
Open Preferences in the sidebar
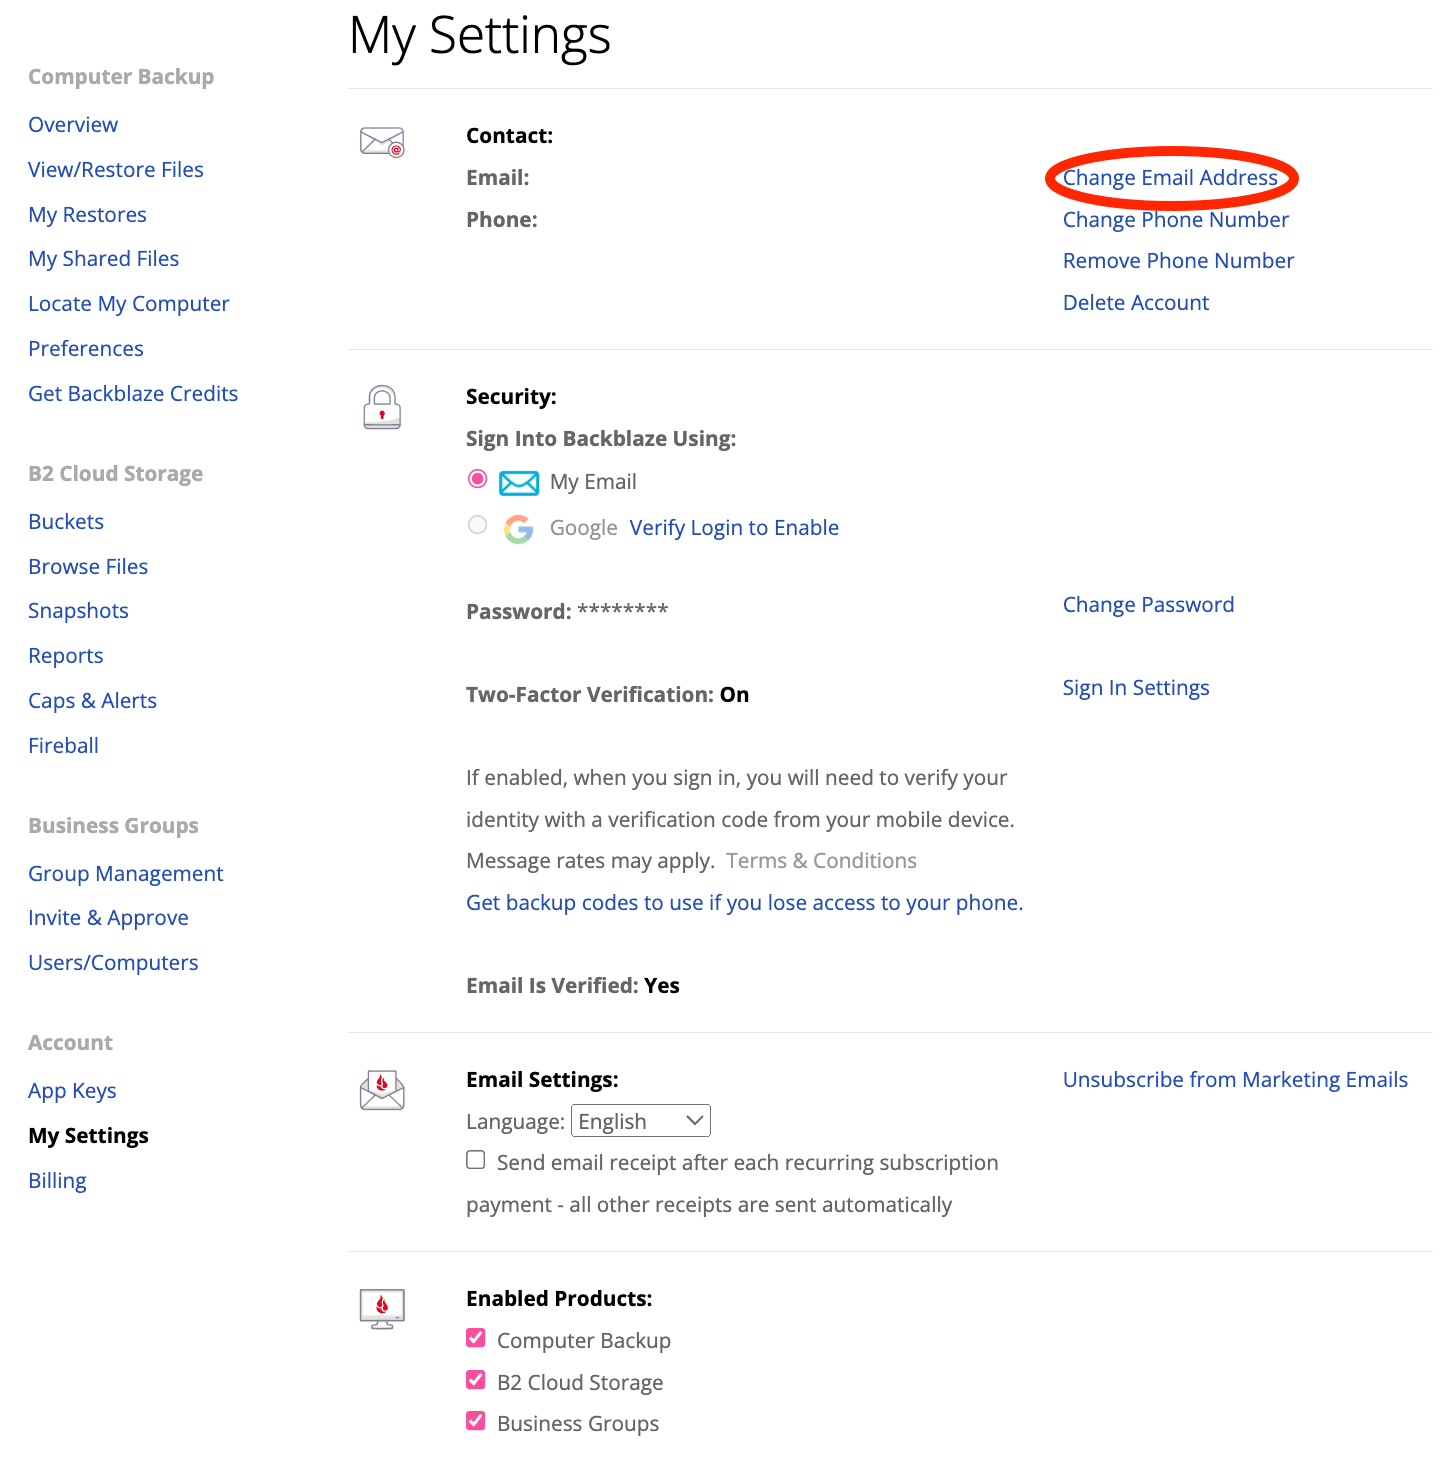click(x=86, y=349)
